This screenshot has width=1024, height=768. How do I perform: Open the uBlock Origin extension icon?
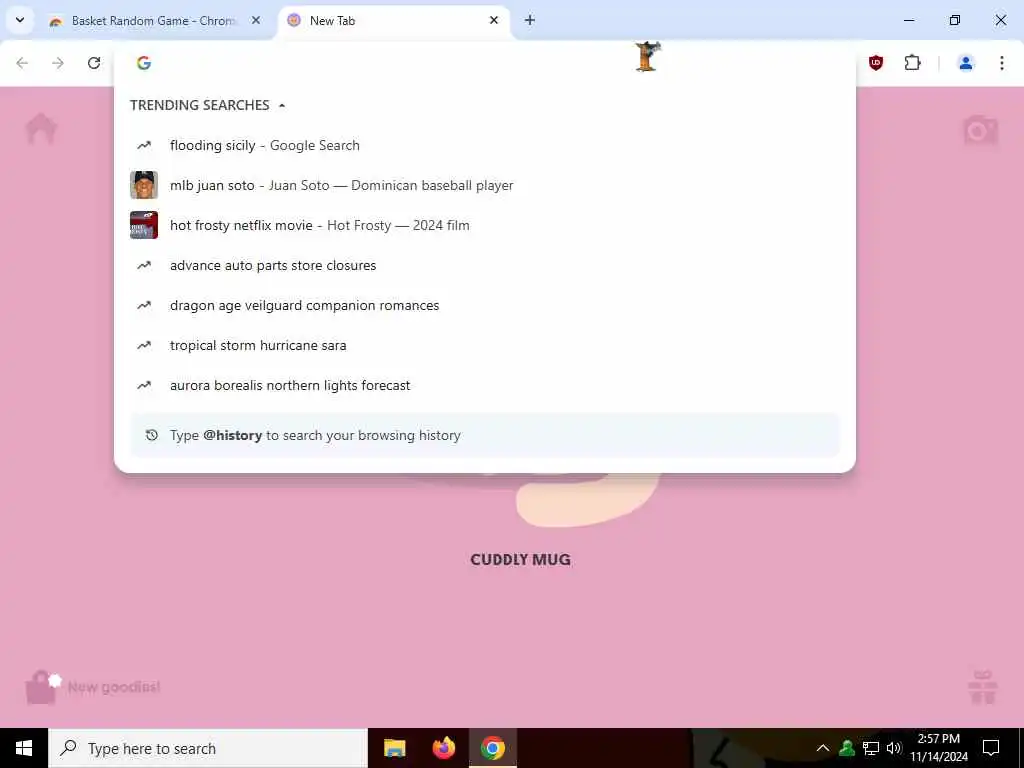coord(876,63)
